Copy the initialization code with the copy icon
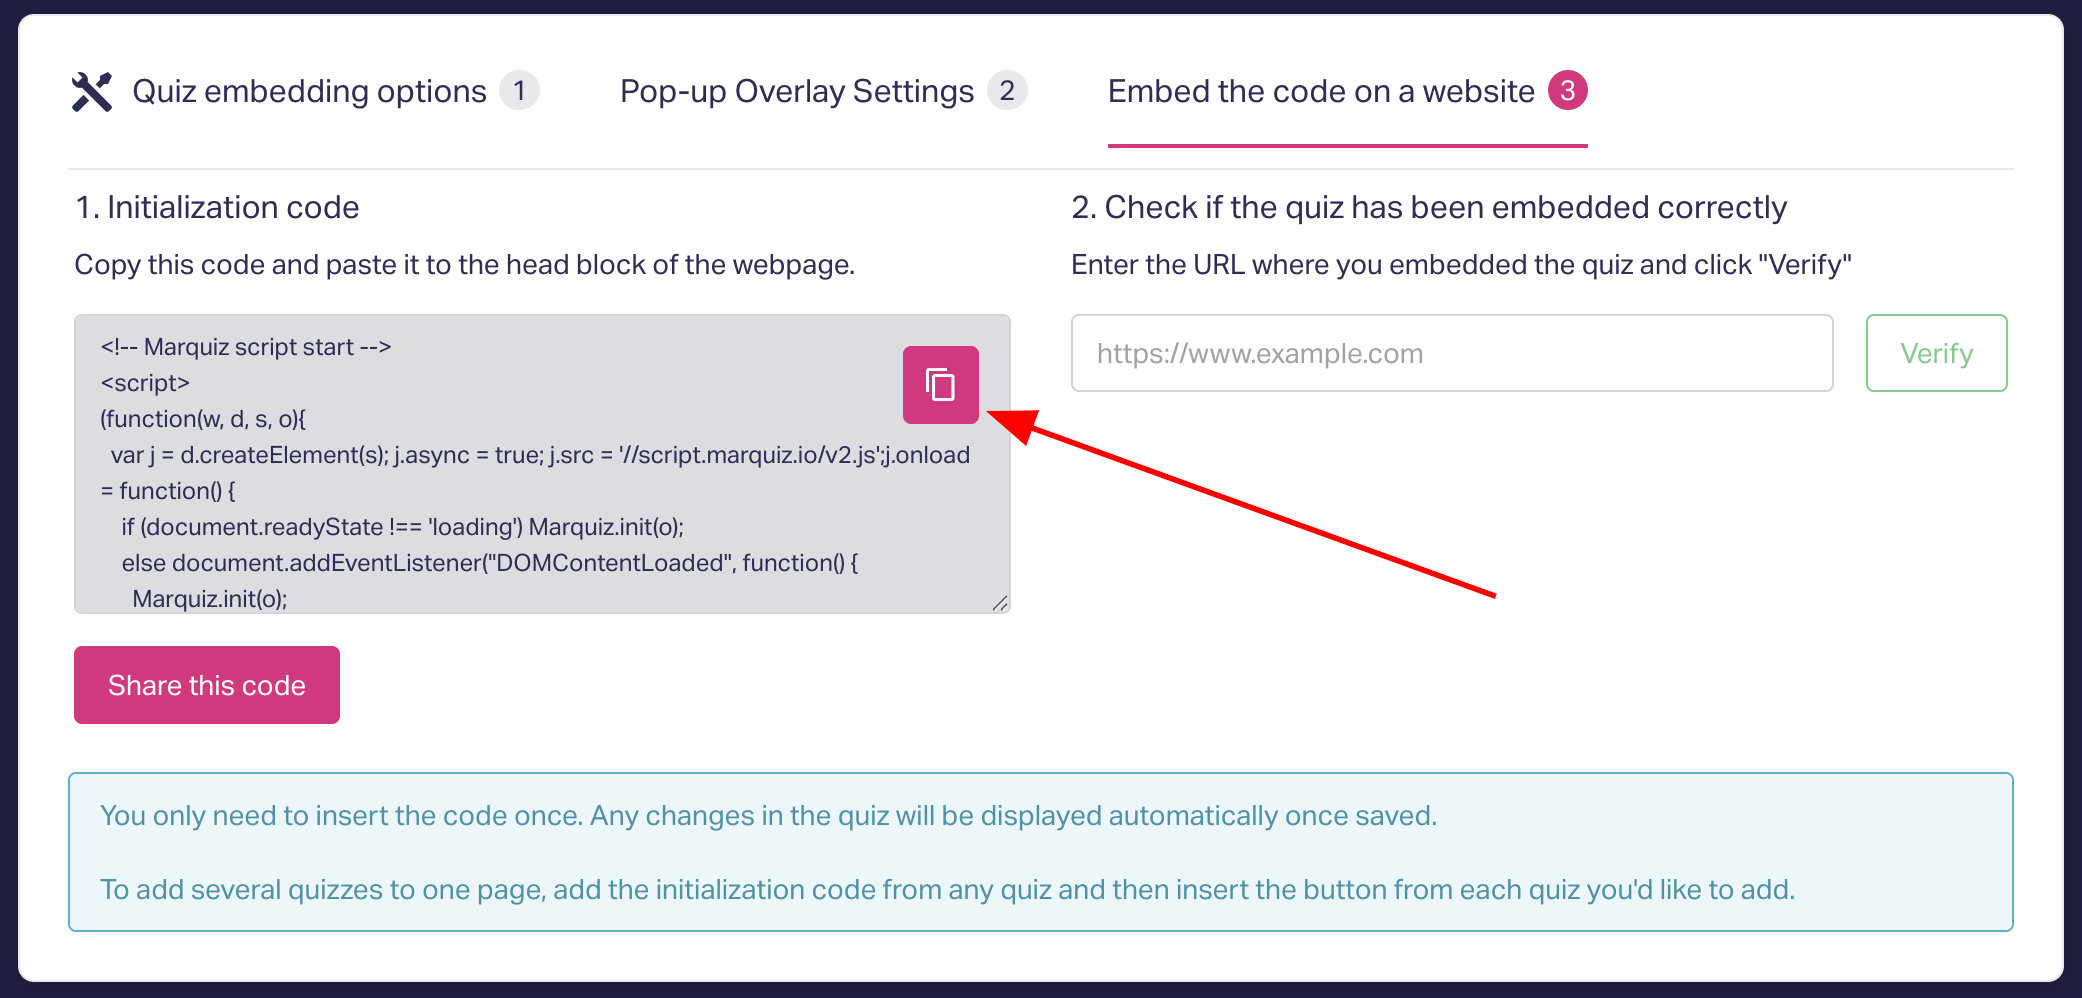The height and width of the screenshot is (998, 2082). (940, 385)
